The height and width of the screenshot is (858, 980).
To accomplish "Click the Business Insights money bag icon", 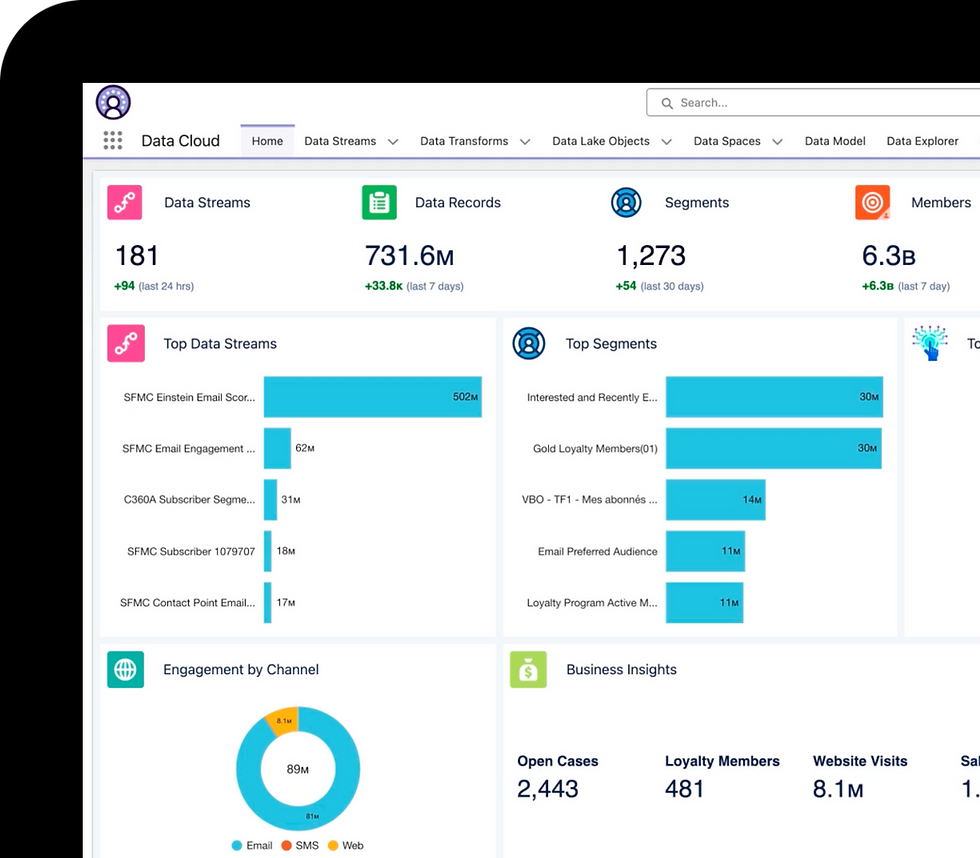I will click(x=528, y=669).
